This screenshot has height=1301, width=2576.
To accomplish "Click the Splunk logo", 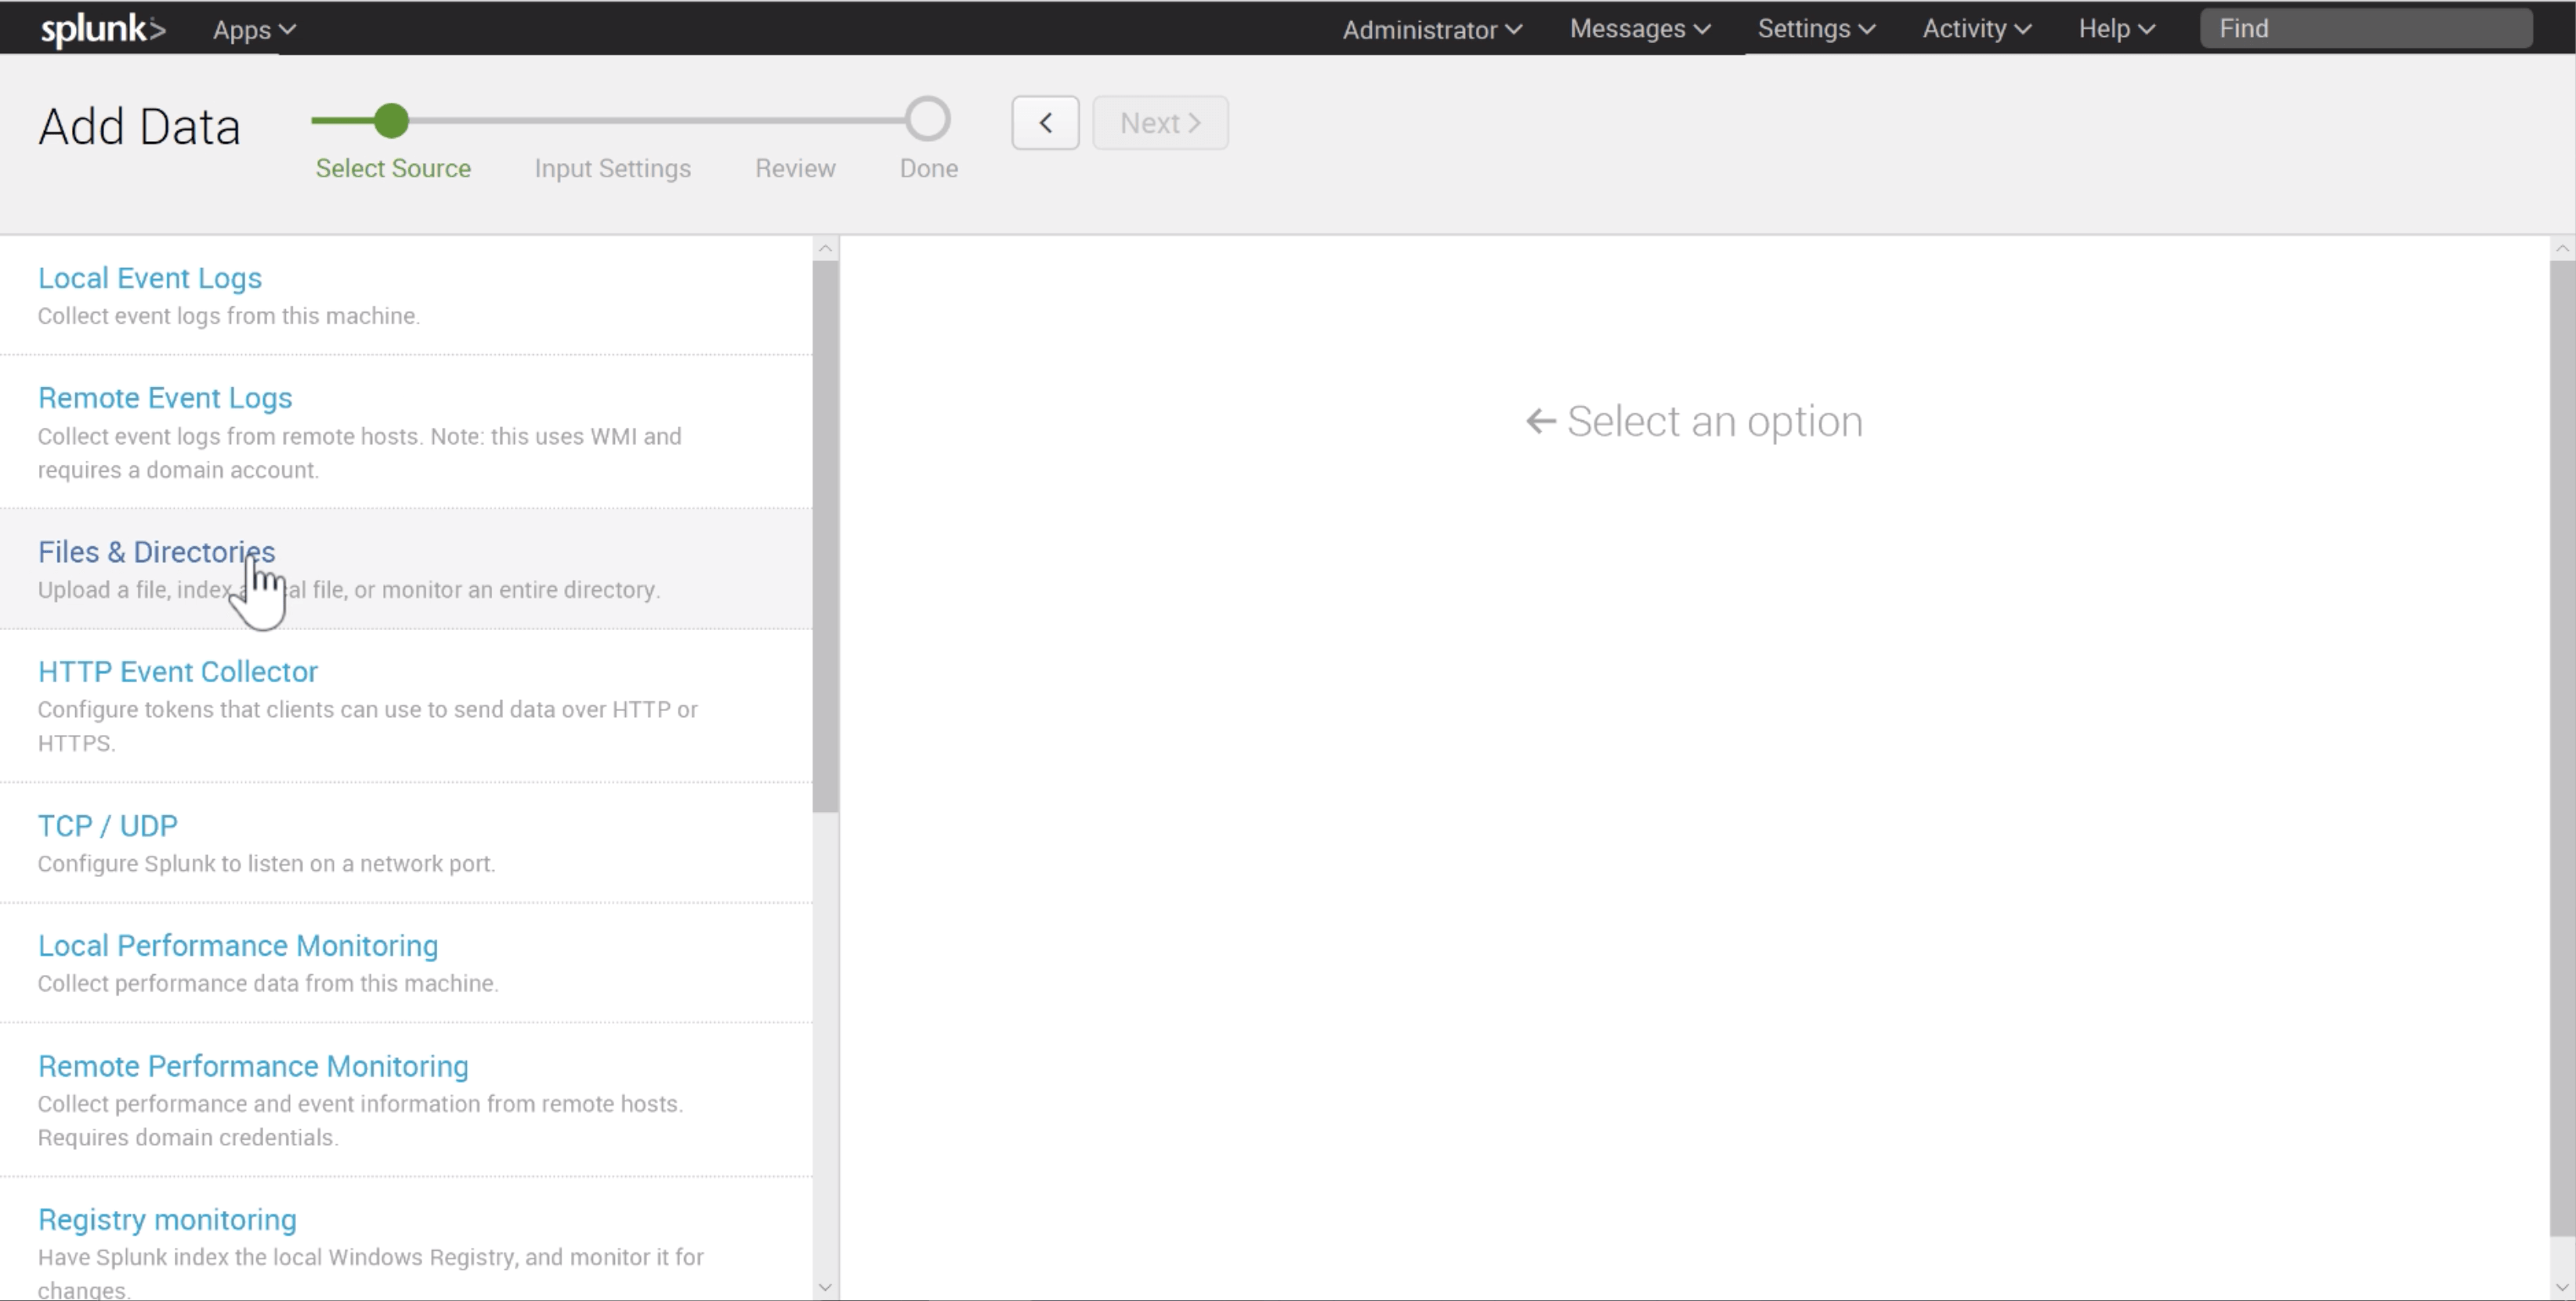I will (x=103, y=28).
